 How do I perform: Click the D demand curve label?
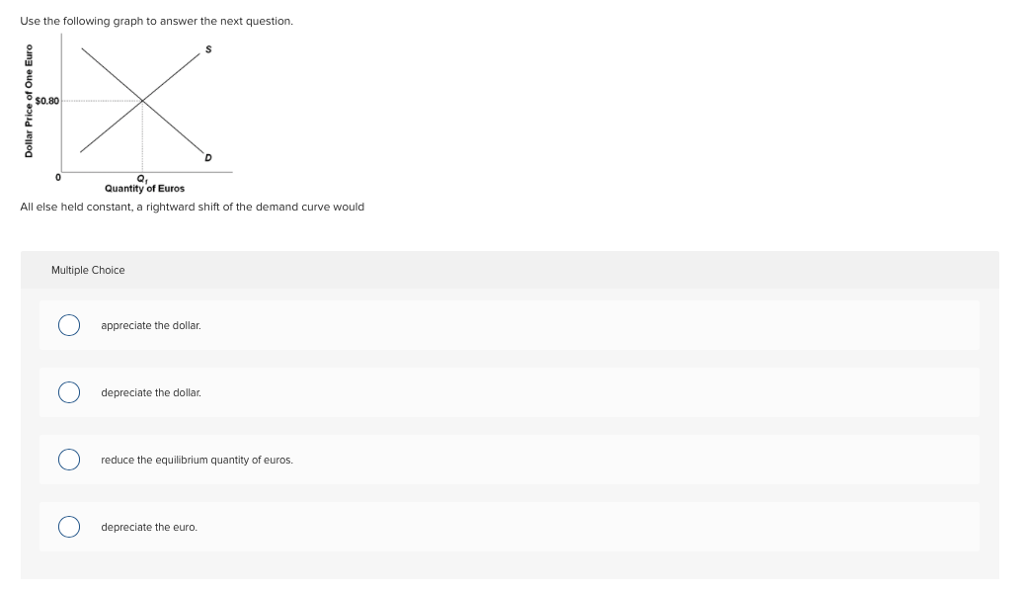[208, 157]
